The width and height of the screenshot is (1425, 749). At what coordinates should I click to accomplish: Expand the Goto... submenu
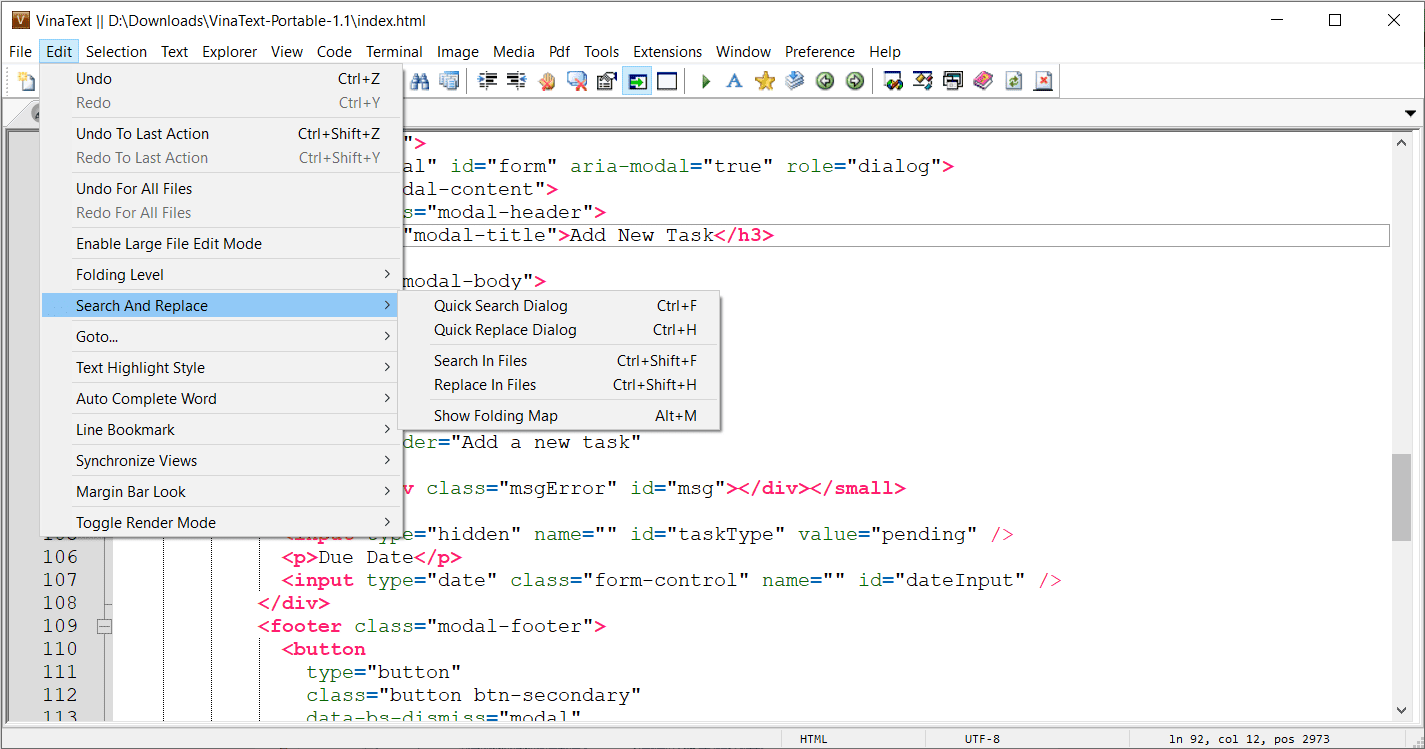221,336
